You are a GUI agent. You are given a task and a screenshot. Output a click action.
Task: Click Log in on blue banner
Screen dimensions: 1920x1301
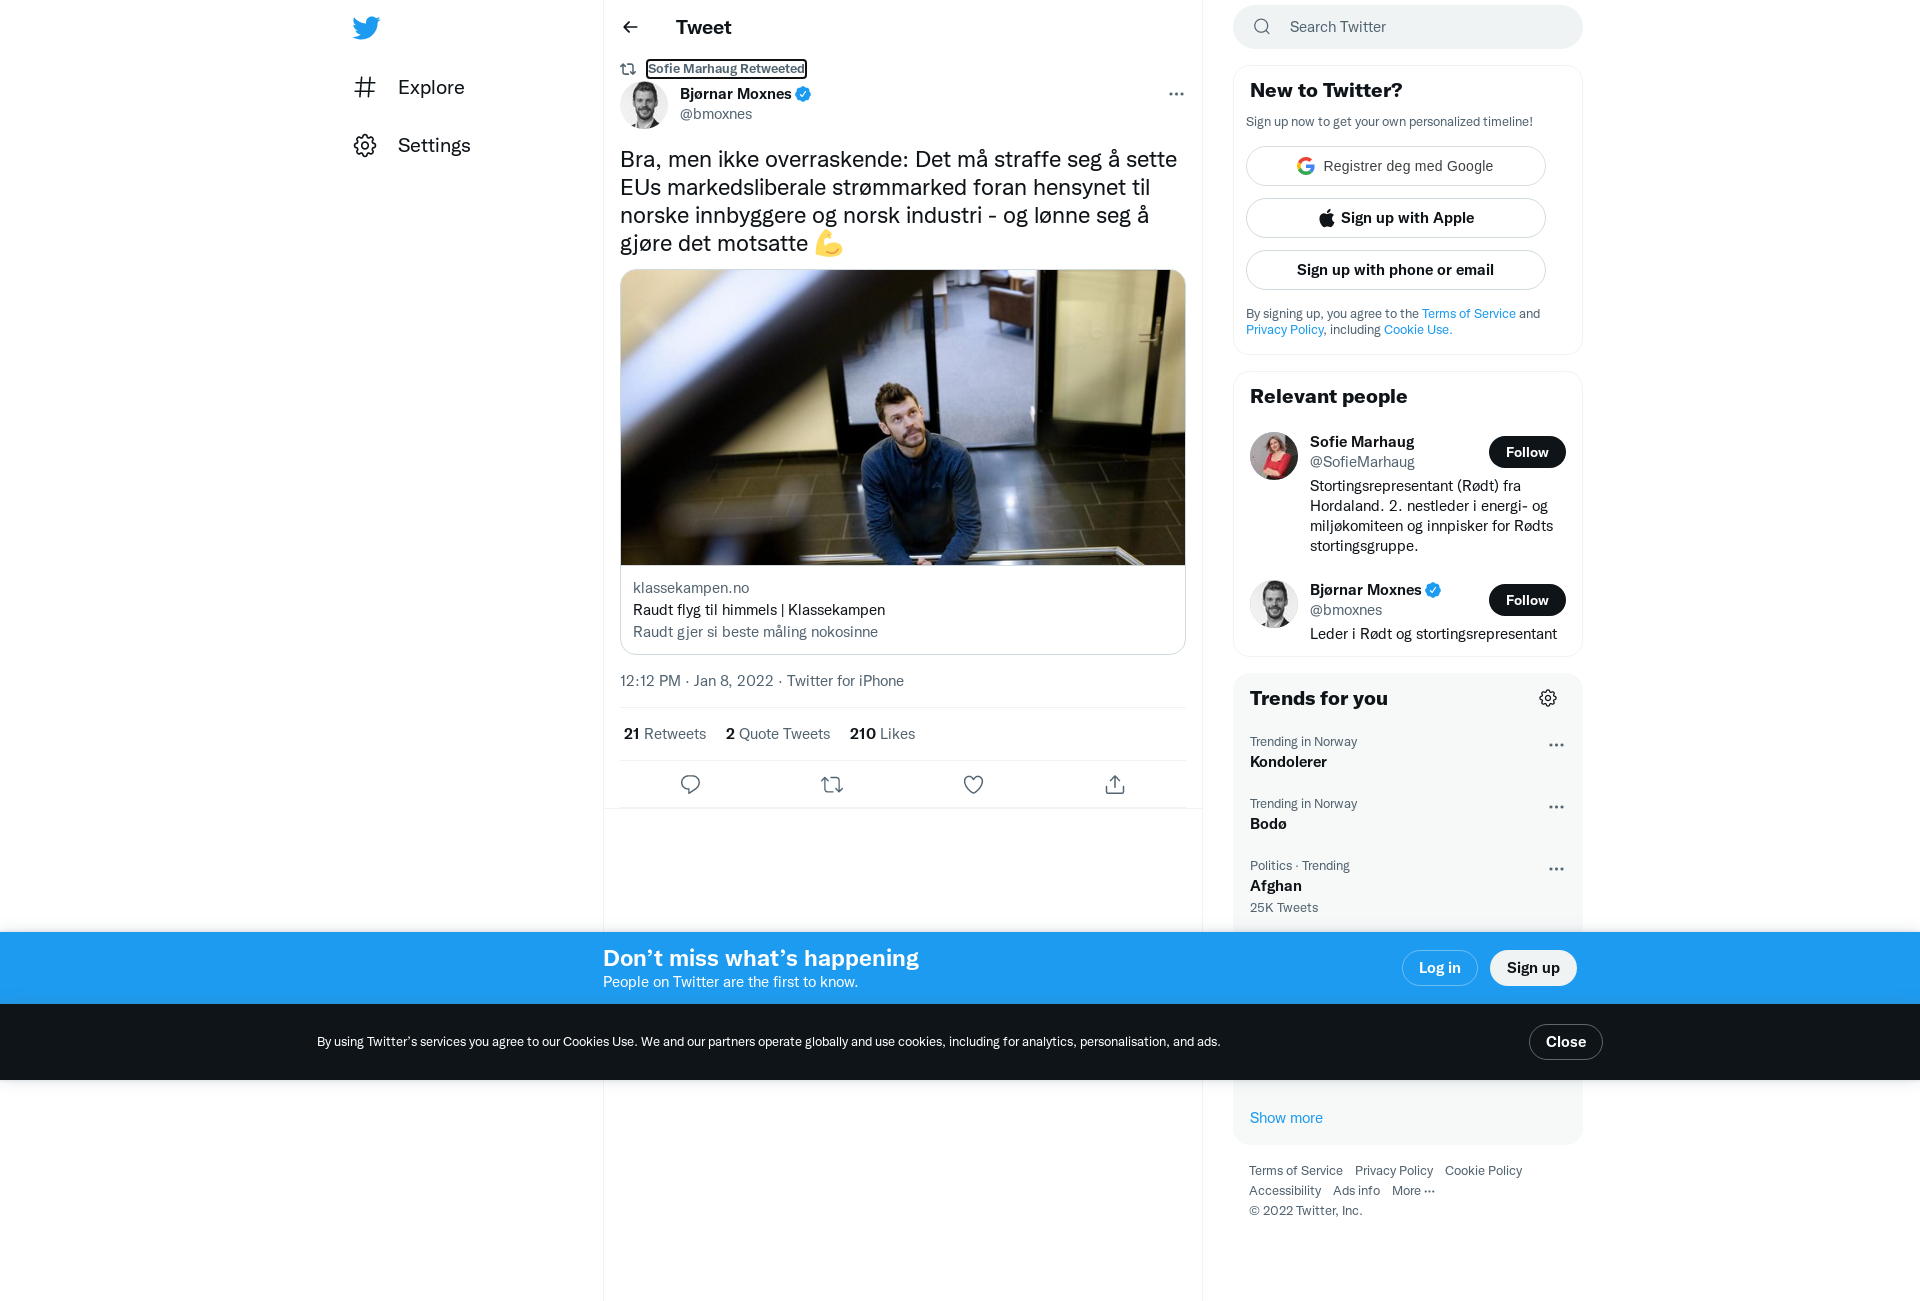pyautogui.click(x=1440, y=968)
